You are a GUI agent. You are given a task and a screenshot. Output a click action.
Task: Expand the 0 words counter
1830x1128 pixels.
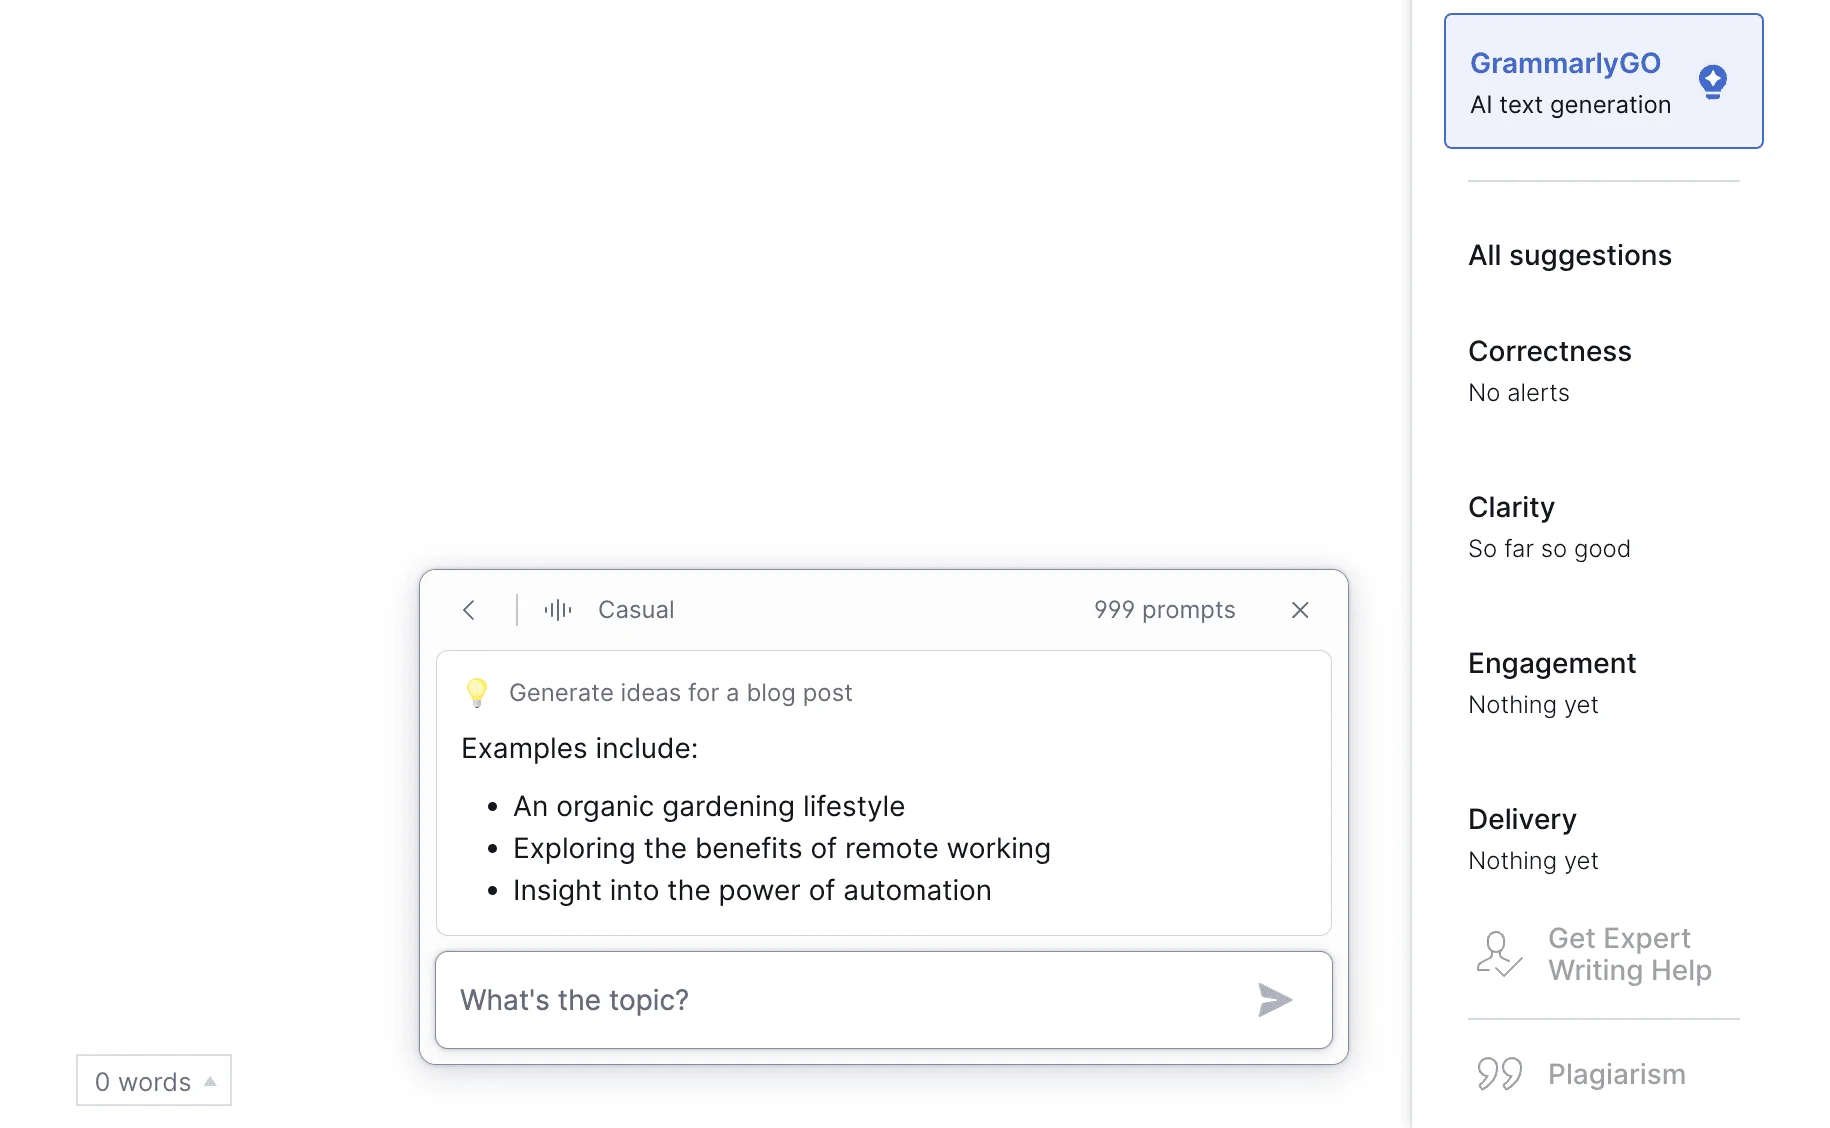(153, 1081)
